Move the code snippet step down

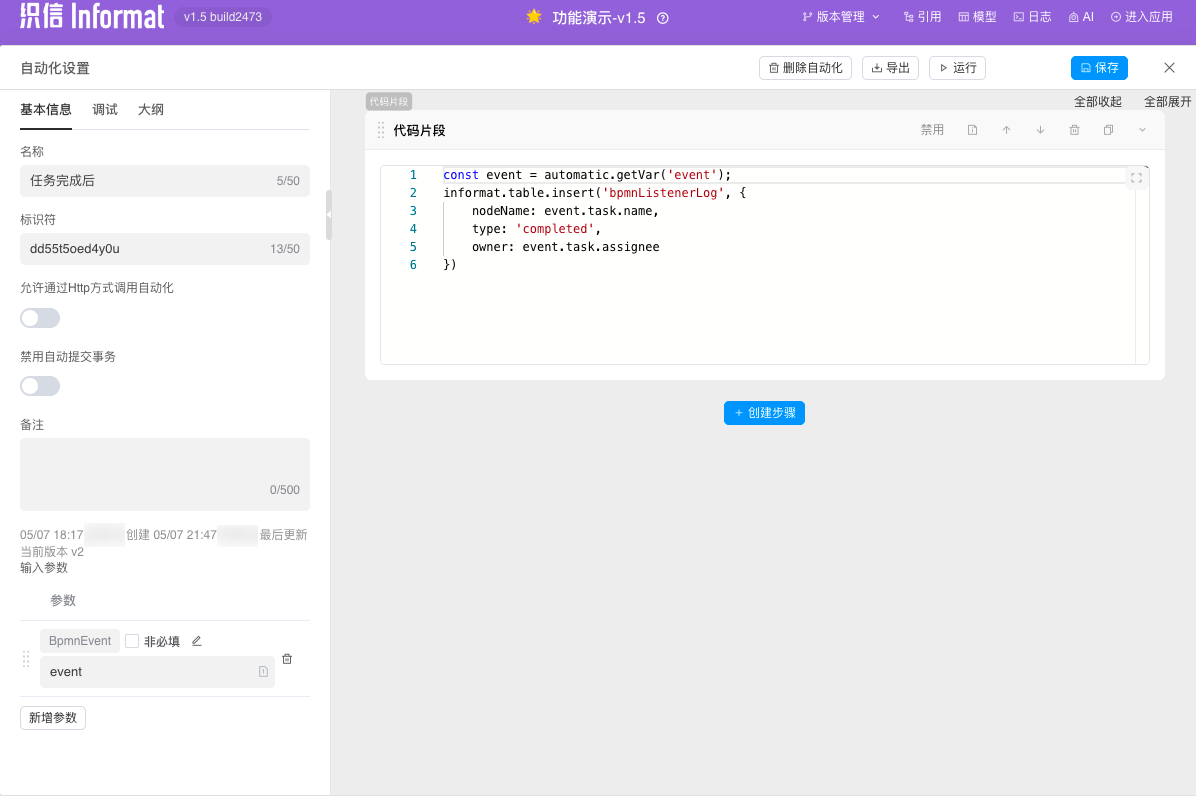(1040, 130)
